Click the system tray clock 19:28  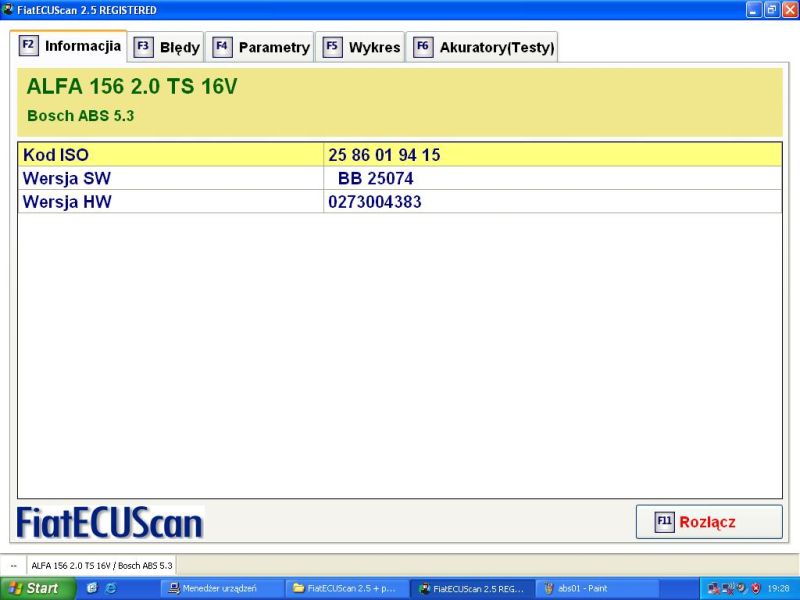(x=778, y=589)
